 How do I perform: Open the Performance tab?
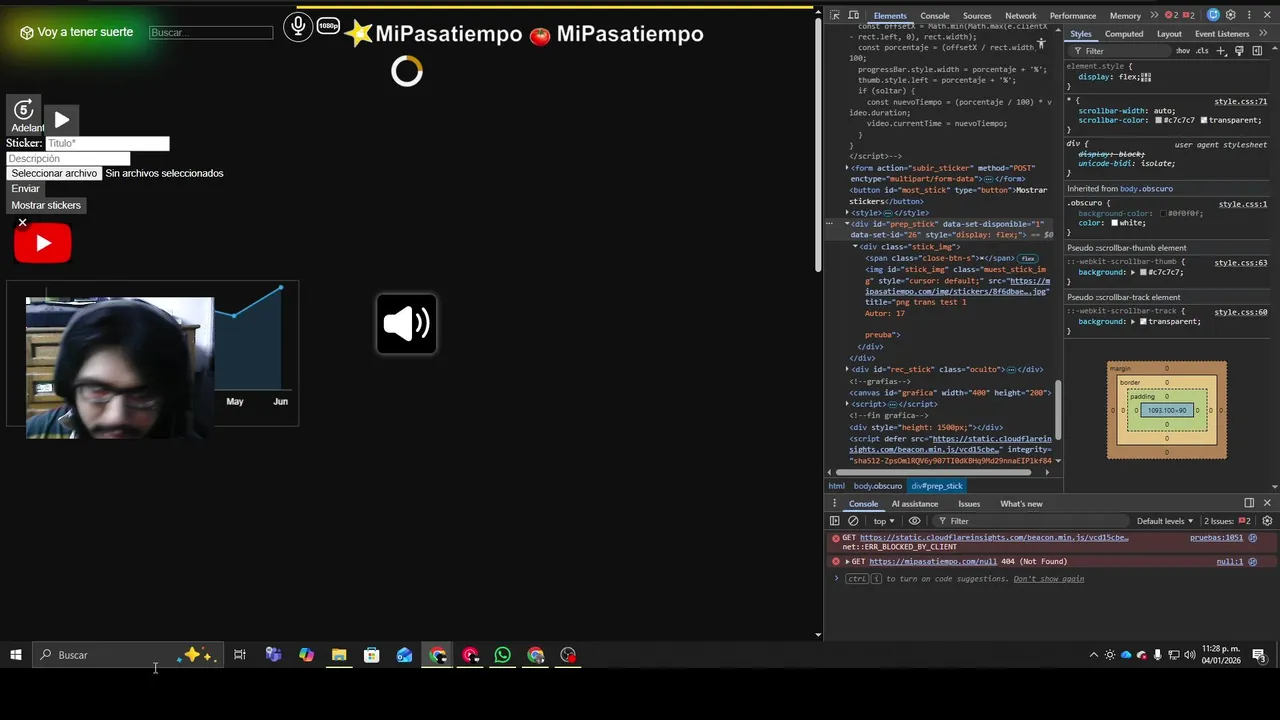point(1073,15)
